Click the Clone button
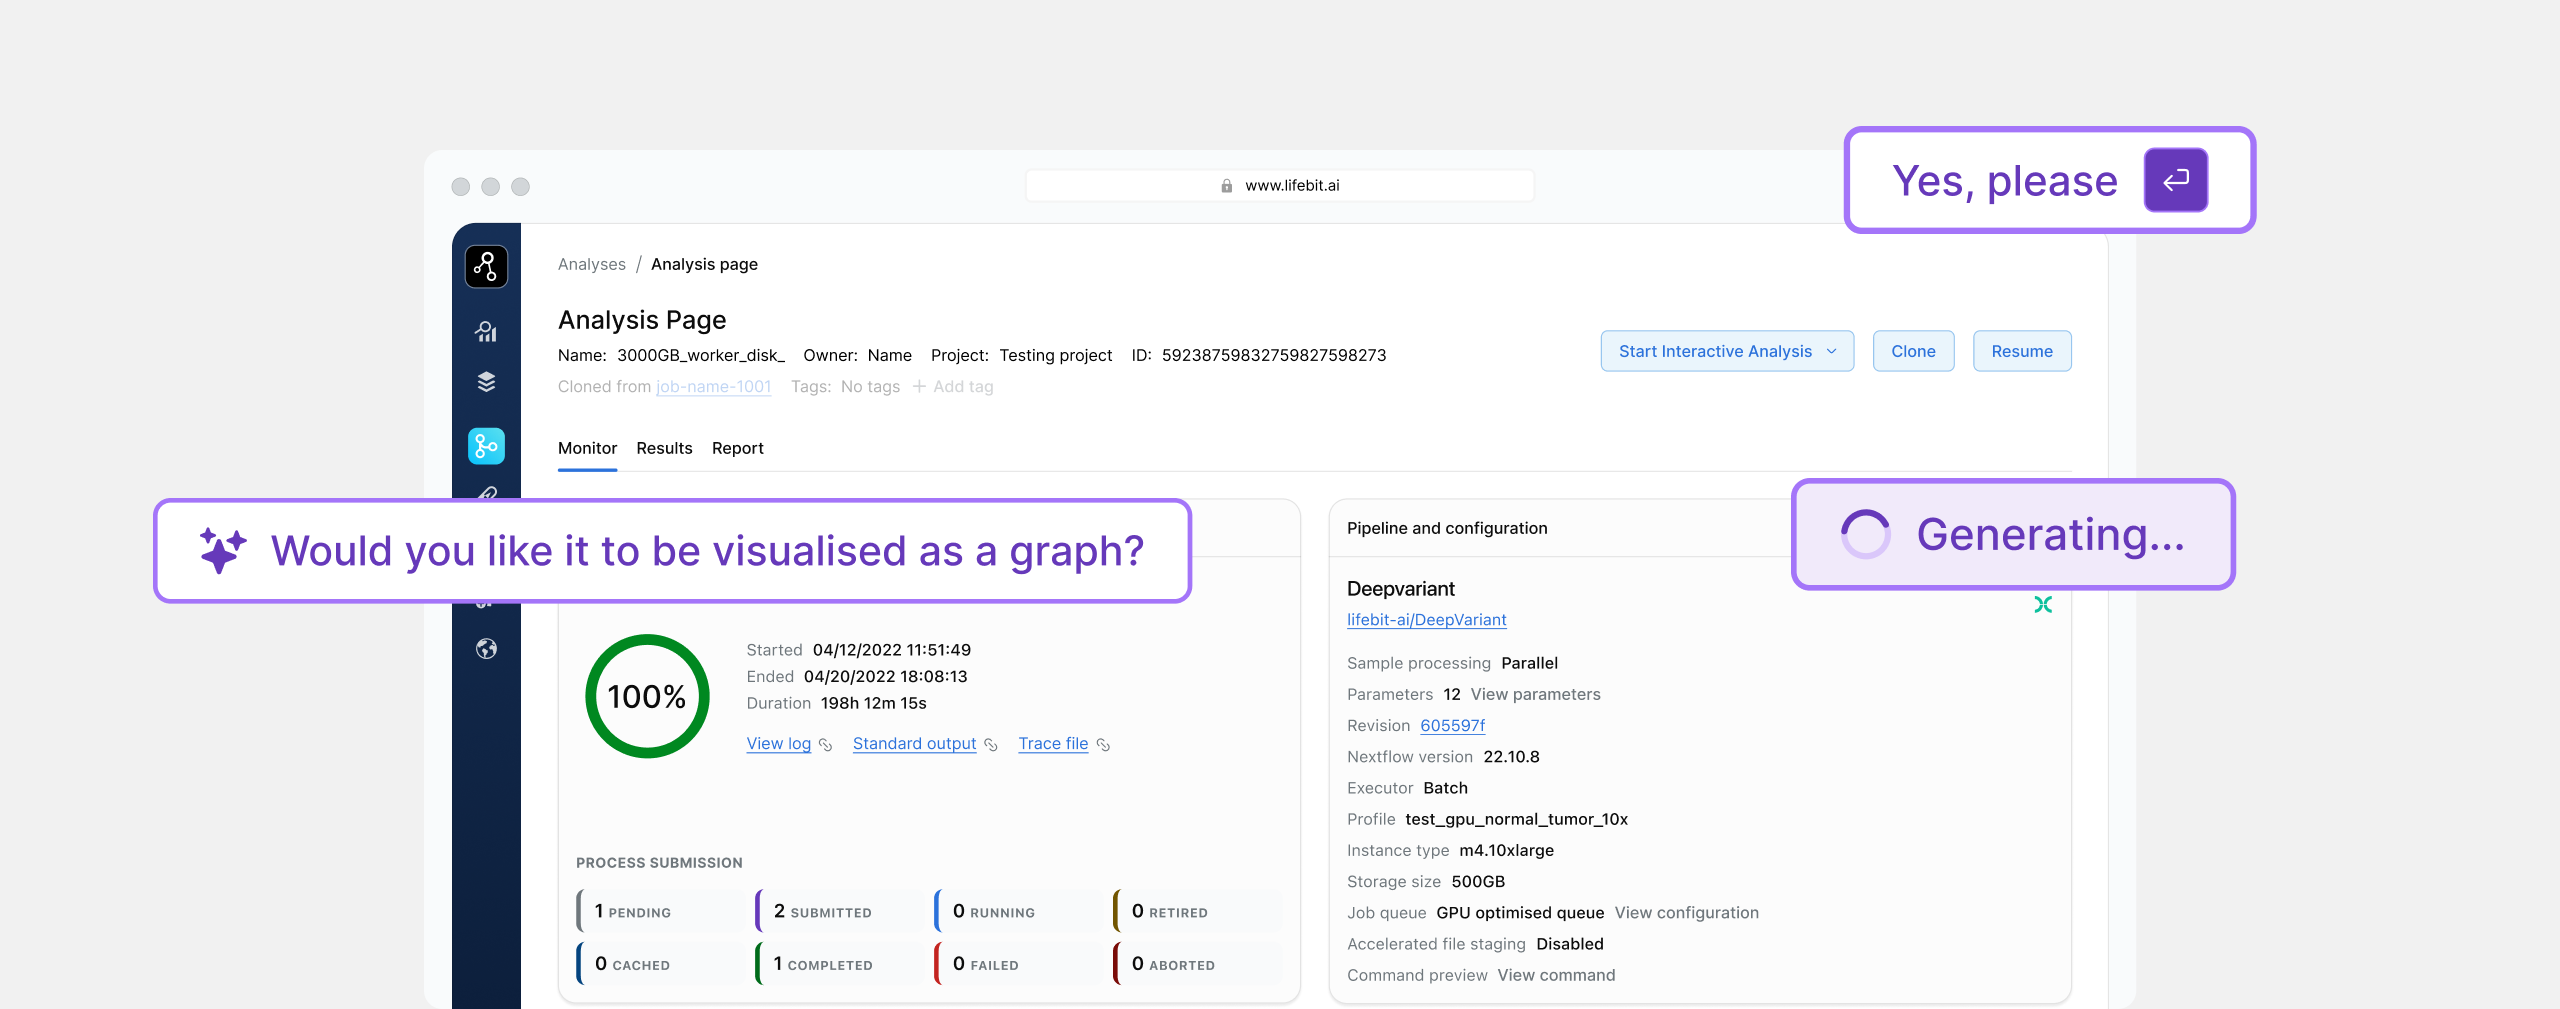Viewport: 2560px width, 1009px height. click(x=1912, y=351)
